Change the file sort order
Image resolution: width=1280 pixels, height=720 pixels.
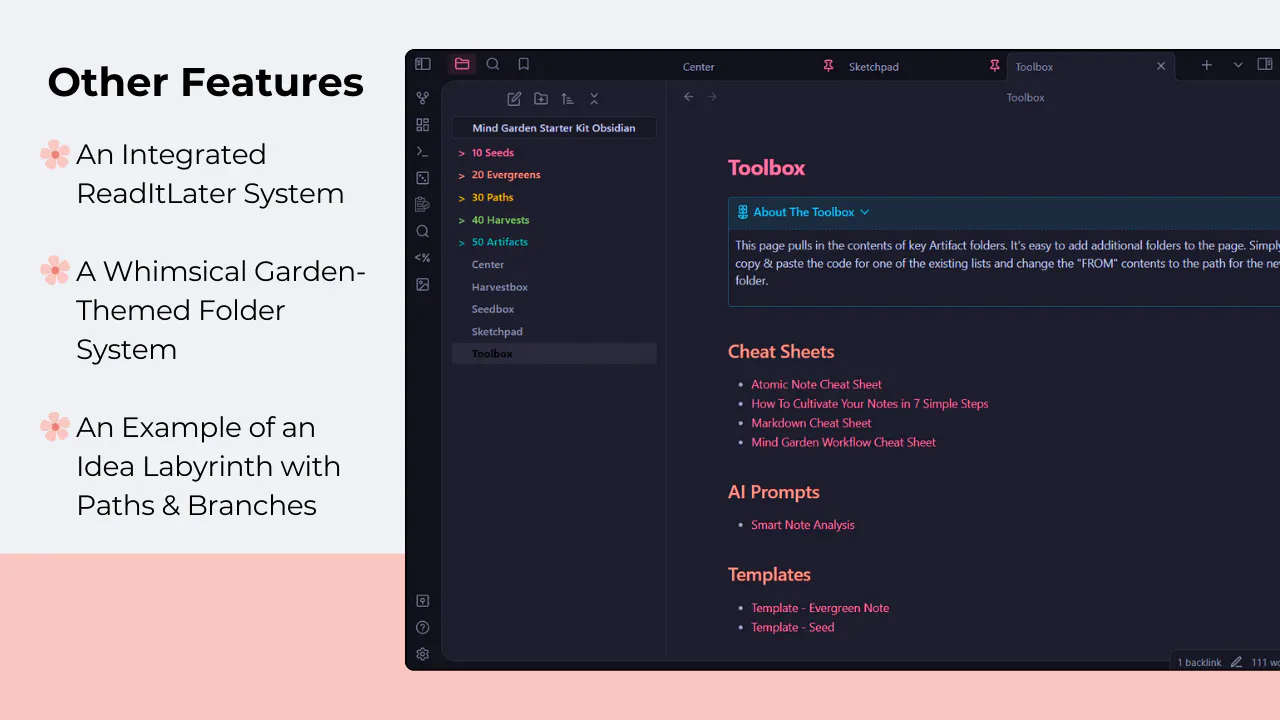567,98
